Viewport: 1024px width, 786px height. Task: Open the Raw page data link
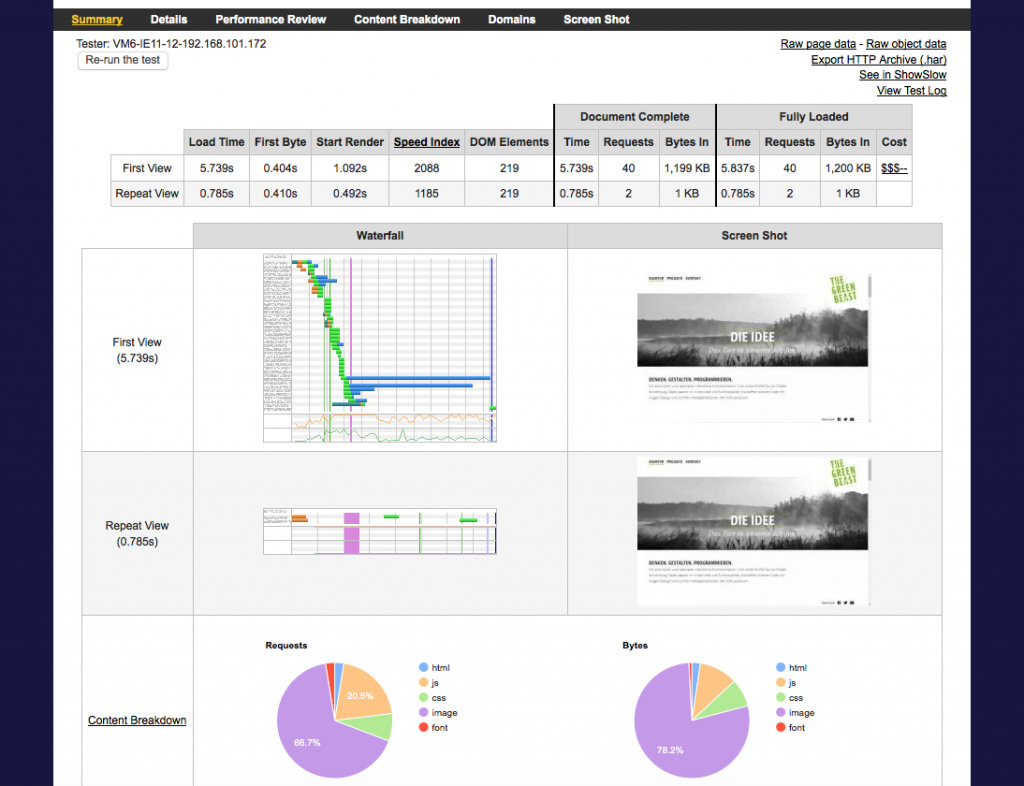pos(818,44)
